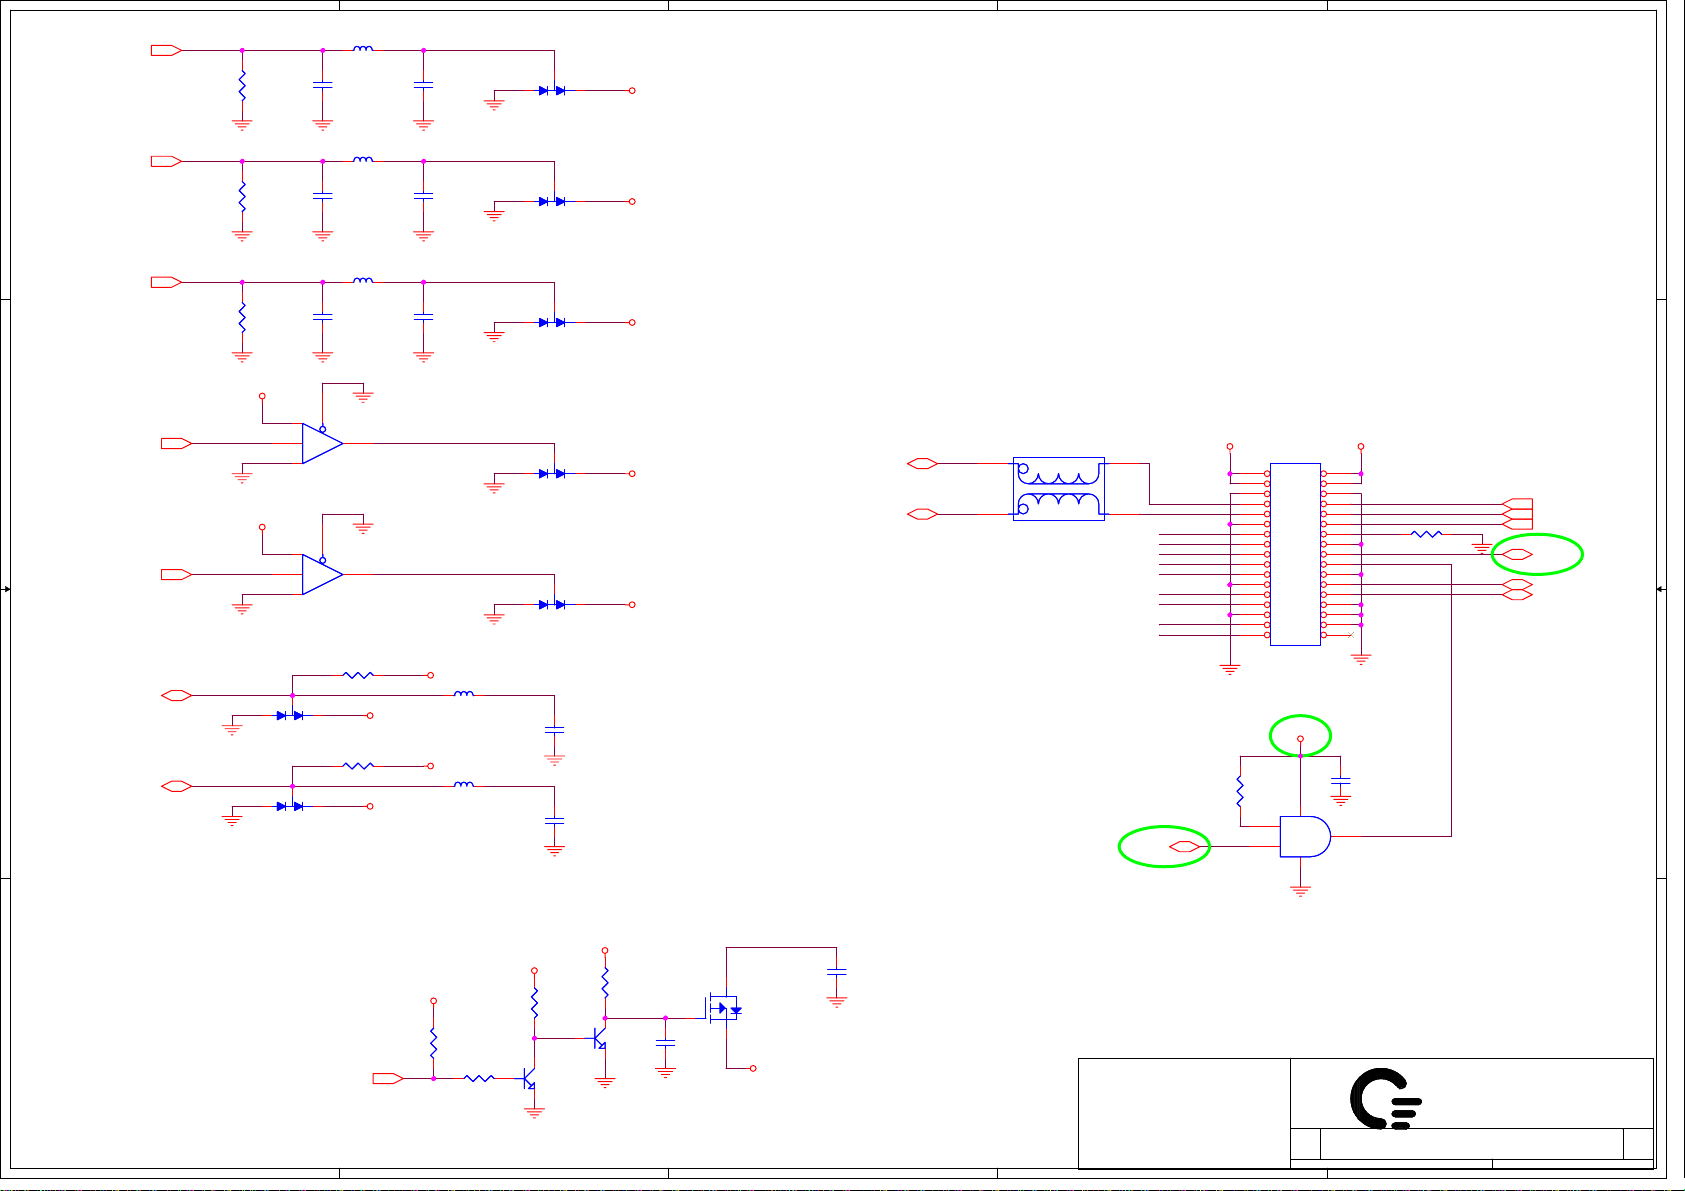Select capacitor on the MOSFET gate line
This screenshot has height=1191, width=1685.
[665, 1043]
